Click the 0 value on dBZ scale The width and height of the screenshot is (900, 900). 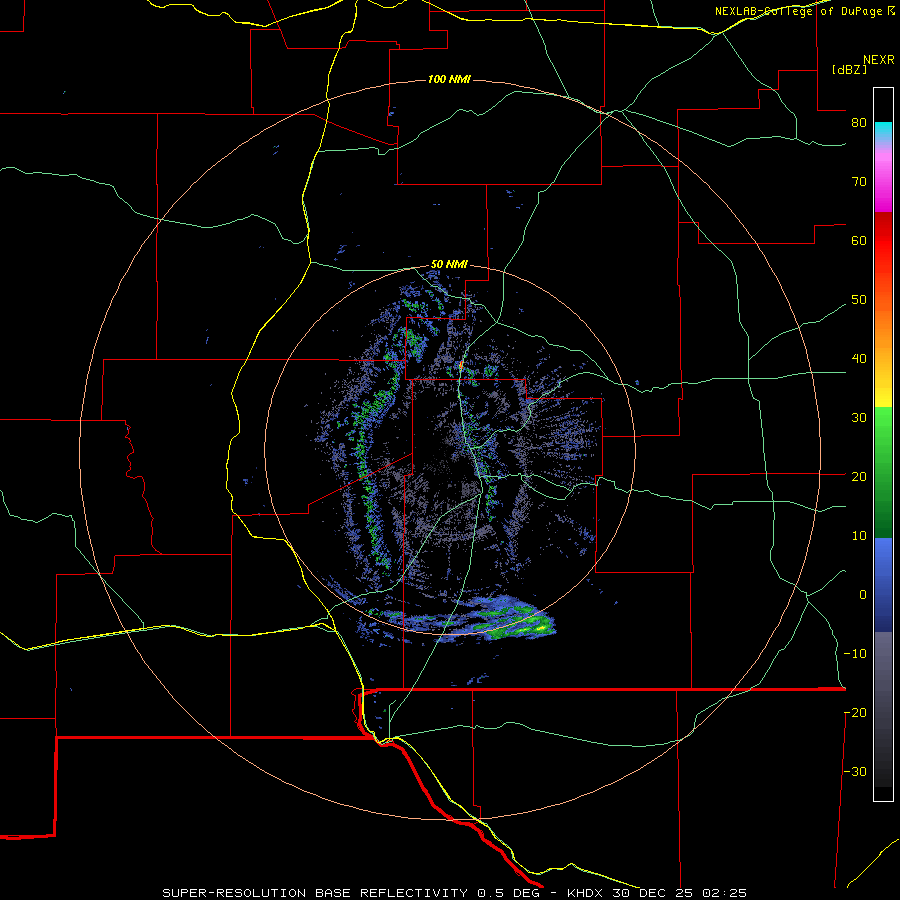click(x=863, y=595)
